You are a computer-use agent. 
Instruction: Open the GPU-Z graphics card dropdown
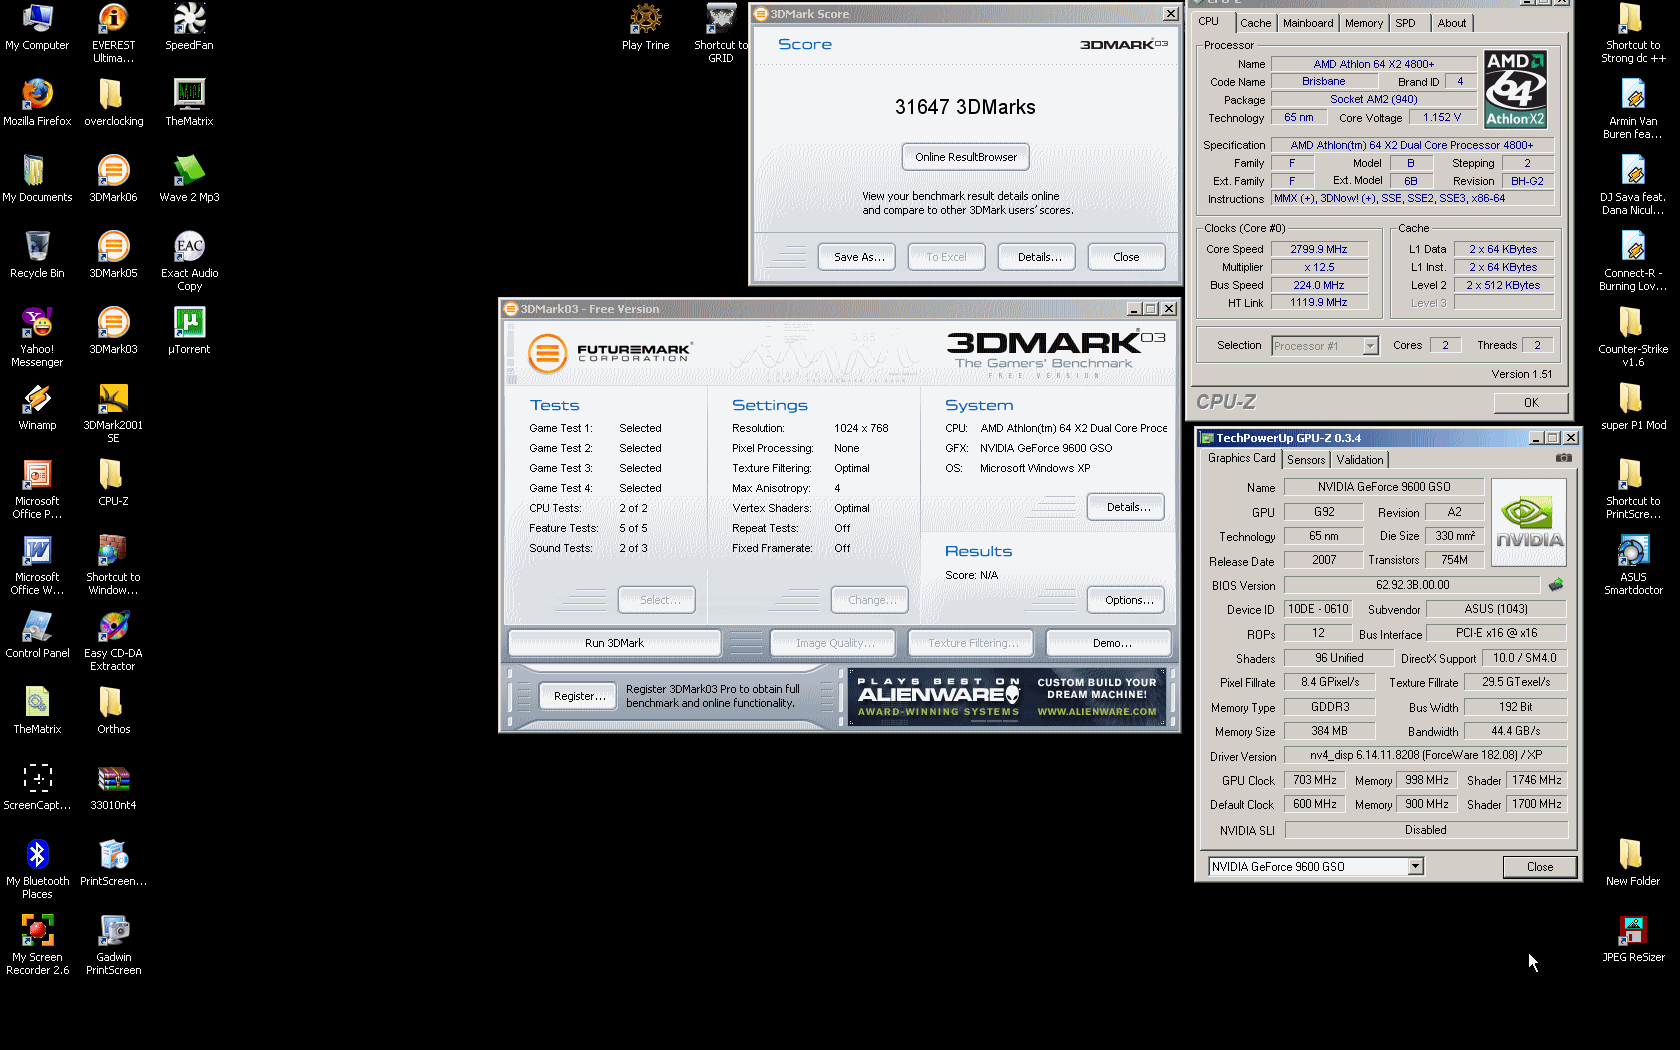click(x=1415, y=867)
